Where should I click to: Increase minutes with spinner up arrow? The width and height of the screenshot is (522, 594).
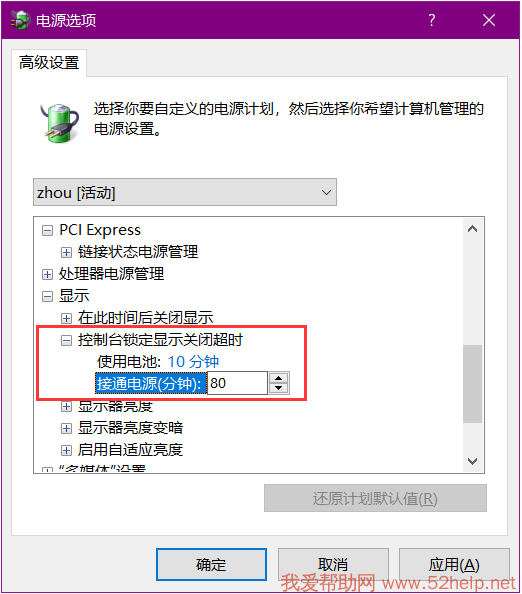point(278,378)
